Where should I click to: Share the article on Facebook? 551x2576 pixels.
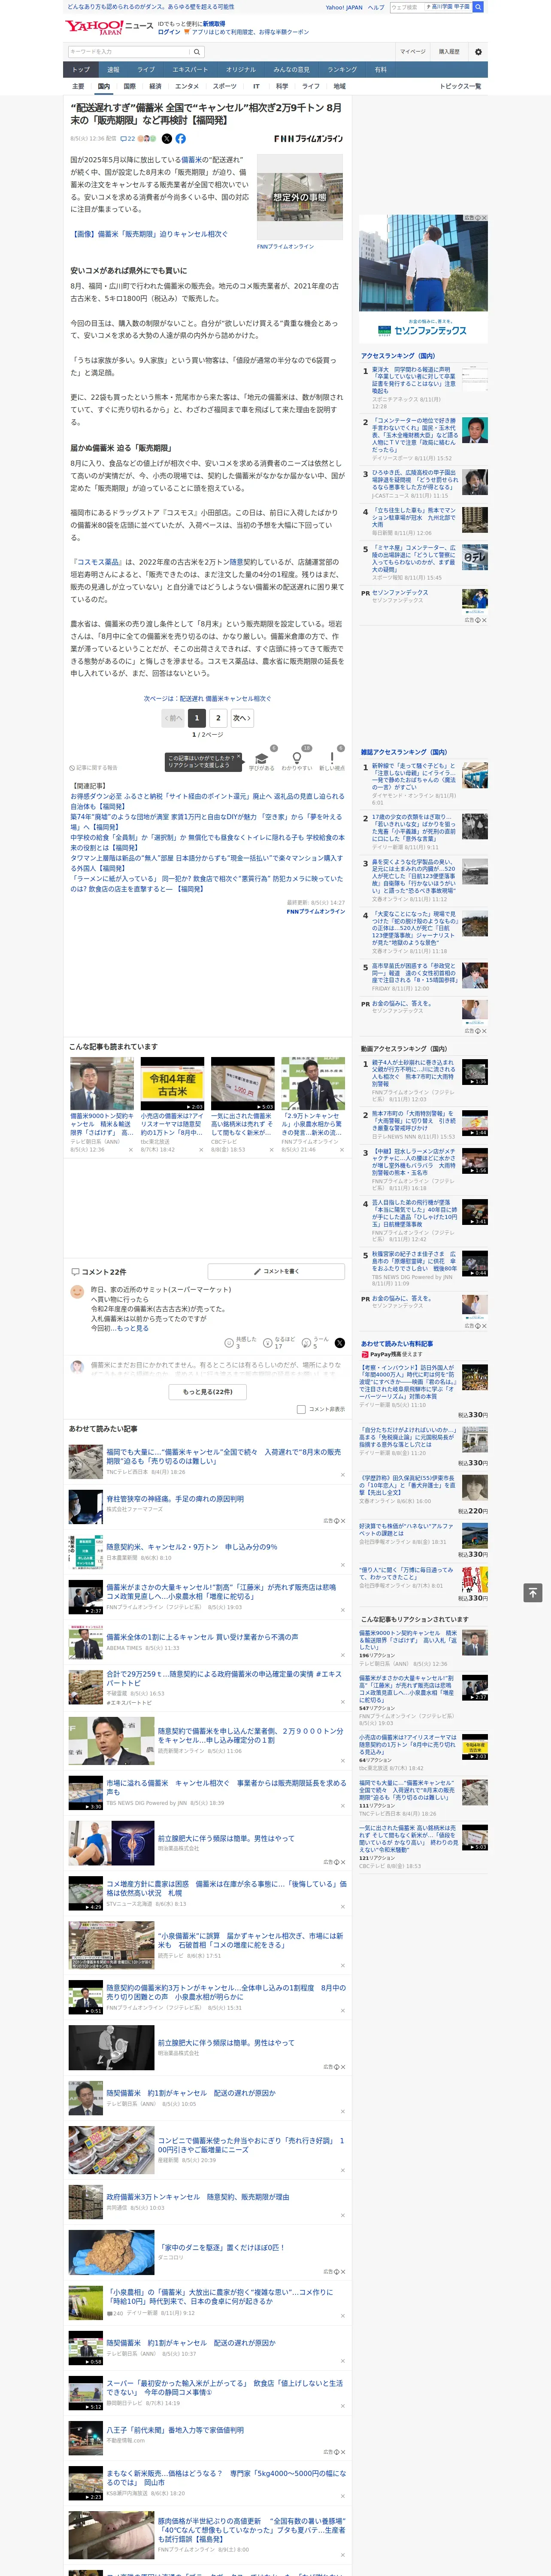[x=181, y=139]
